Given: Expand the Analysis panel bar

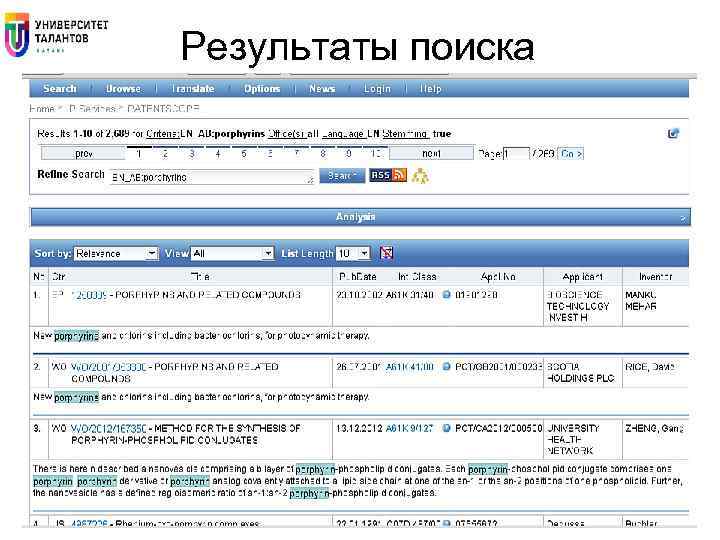Looking at the screenshot, I should tap(360, 217).
